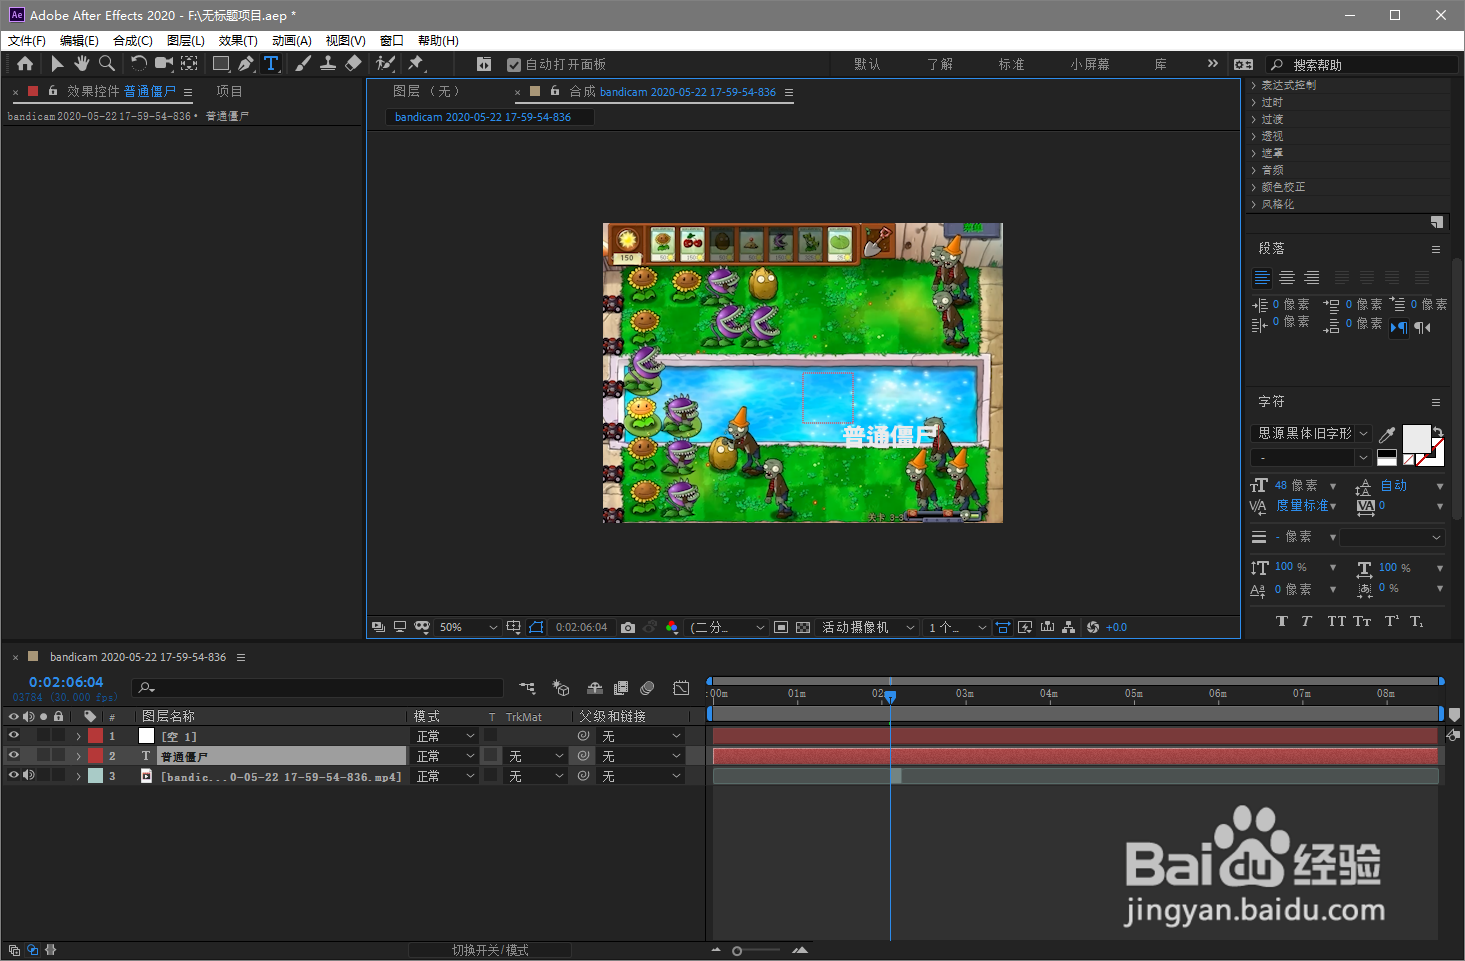The width and height of the screenshot is (1465, 961).
Task: Show more workspaces with the double arrow
Action: tap(1213, 63)
